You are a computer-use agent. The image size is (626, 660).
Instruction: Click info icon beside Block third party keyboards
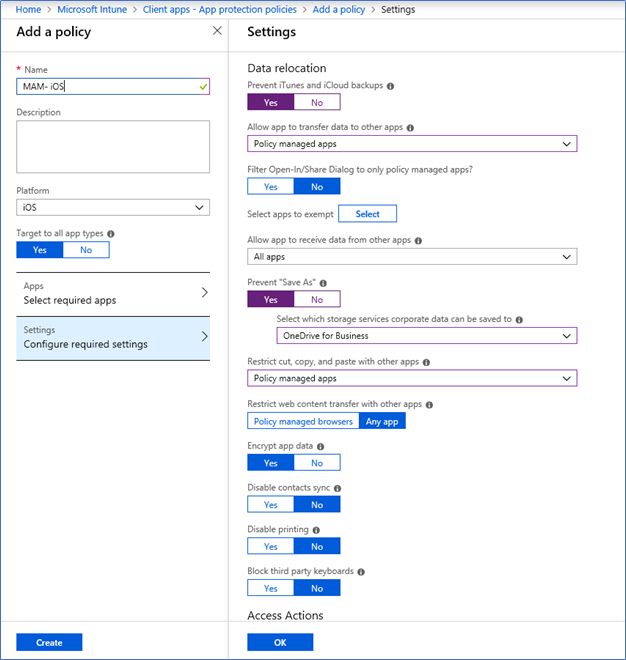pos(361,572)
